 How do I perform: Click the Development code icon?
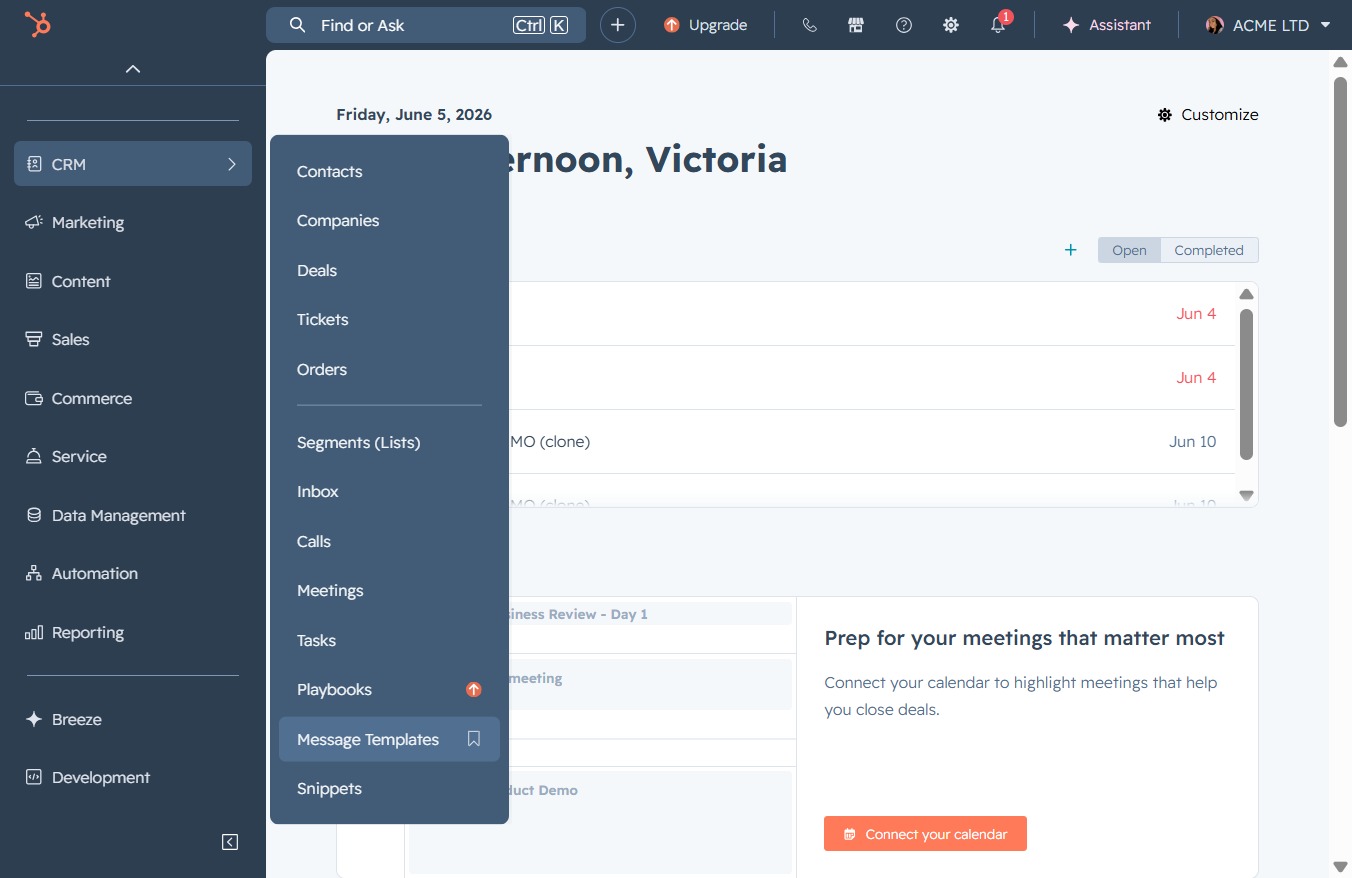click(34, 777)
